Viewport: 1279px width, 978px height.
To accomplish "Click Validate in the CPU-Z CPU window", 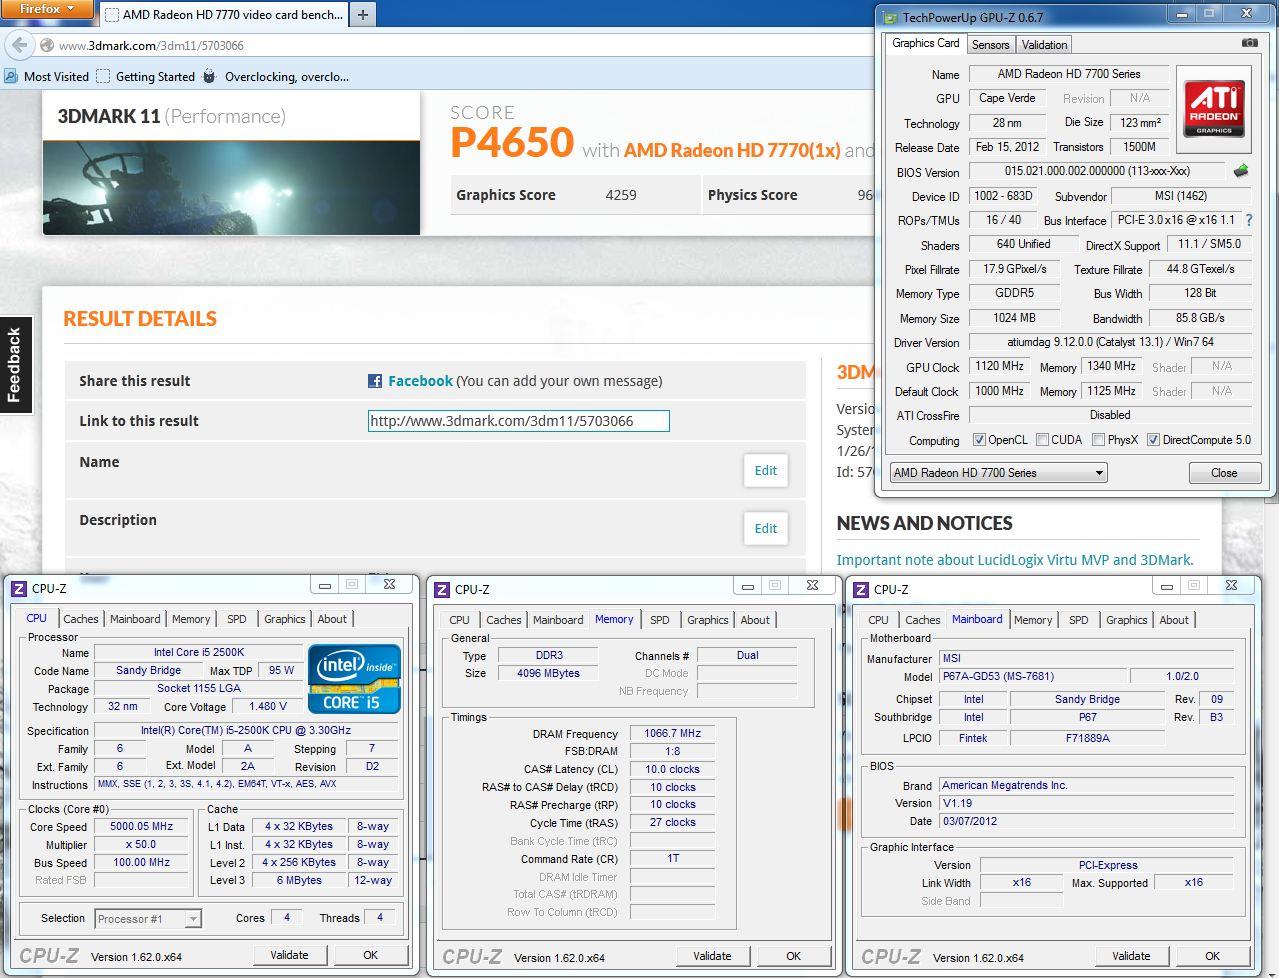I will (x=289, y=955).
